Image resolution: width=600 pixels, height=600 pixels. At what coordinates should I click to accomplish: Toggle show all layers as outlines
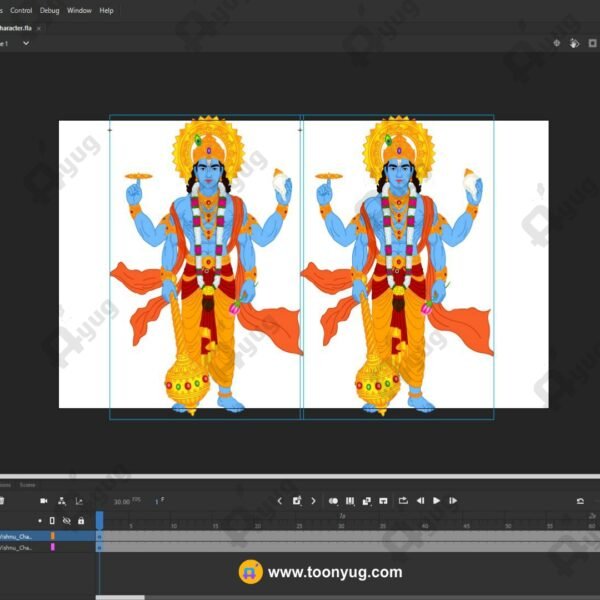52,521
